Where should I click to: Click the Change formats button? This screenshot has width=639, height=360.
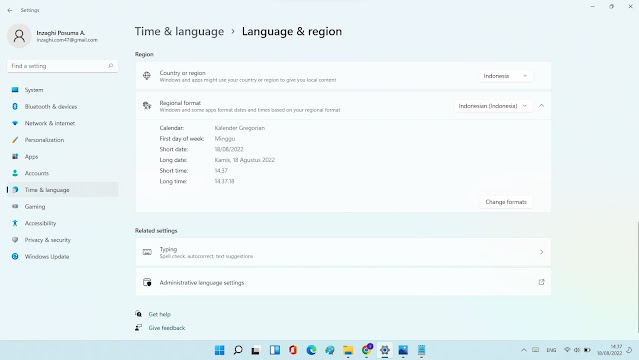pos(506,202)
